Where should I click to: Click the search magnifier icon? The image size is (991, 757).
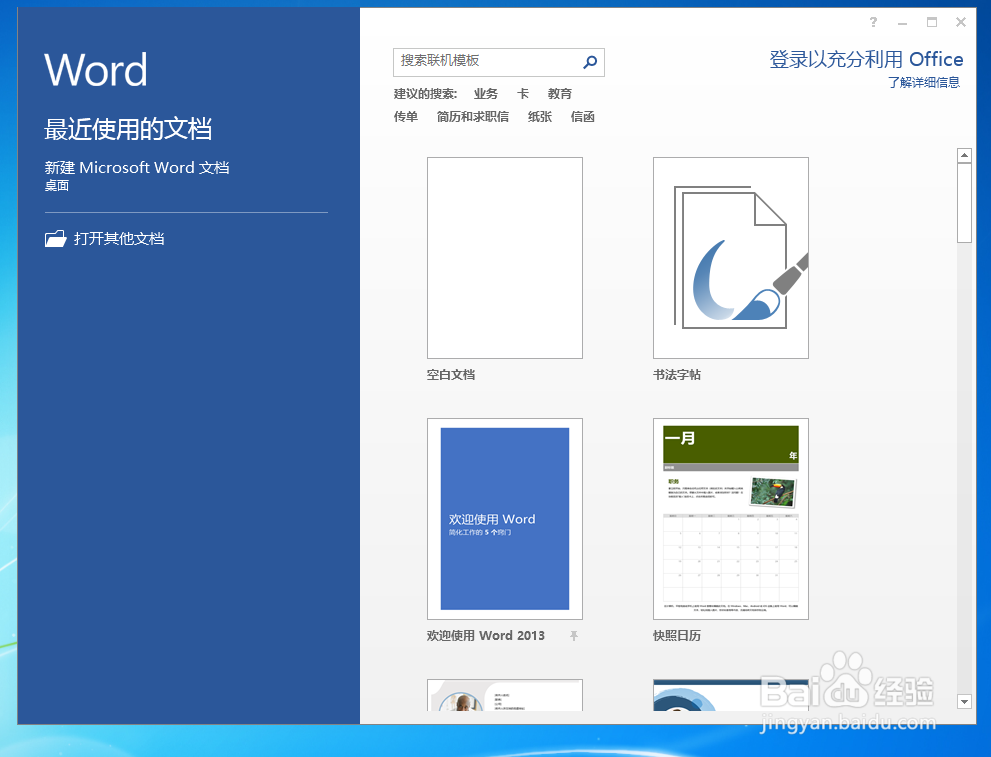coord(590,62)
